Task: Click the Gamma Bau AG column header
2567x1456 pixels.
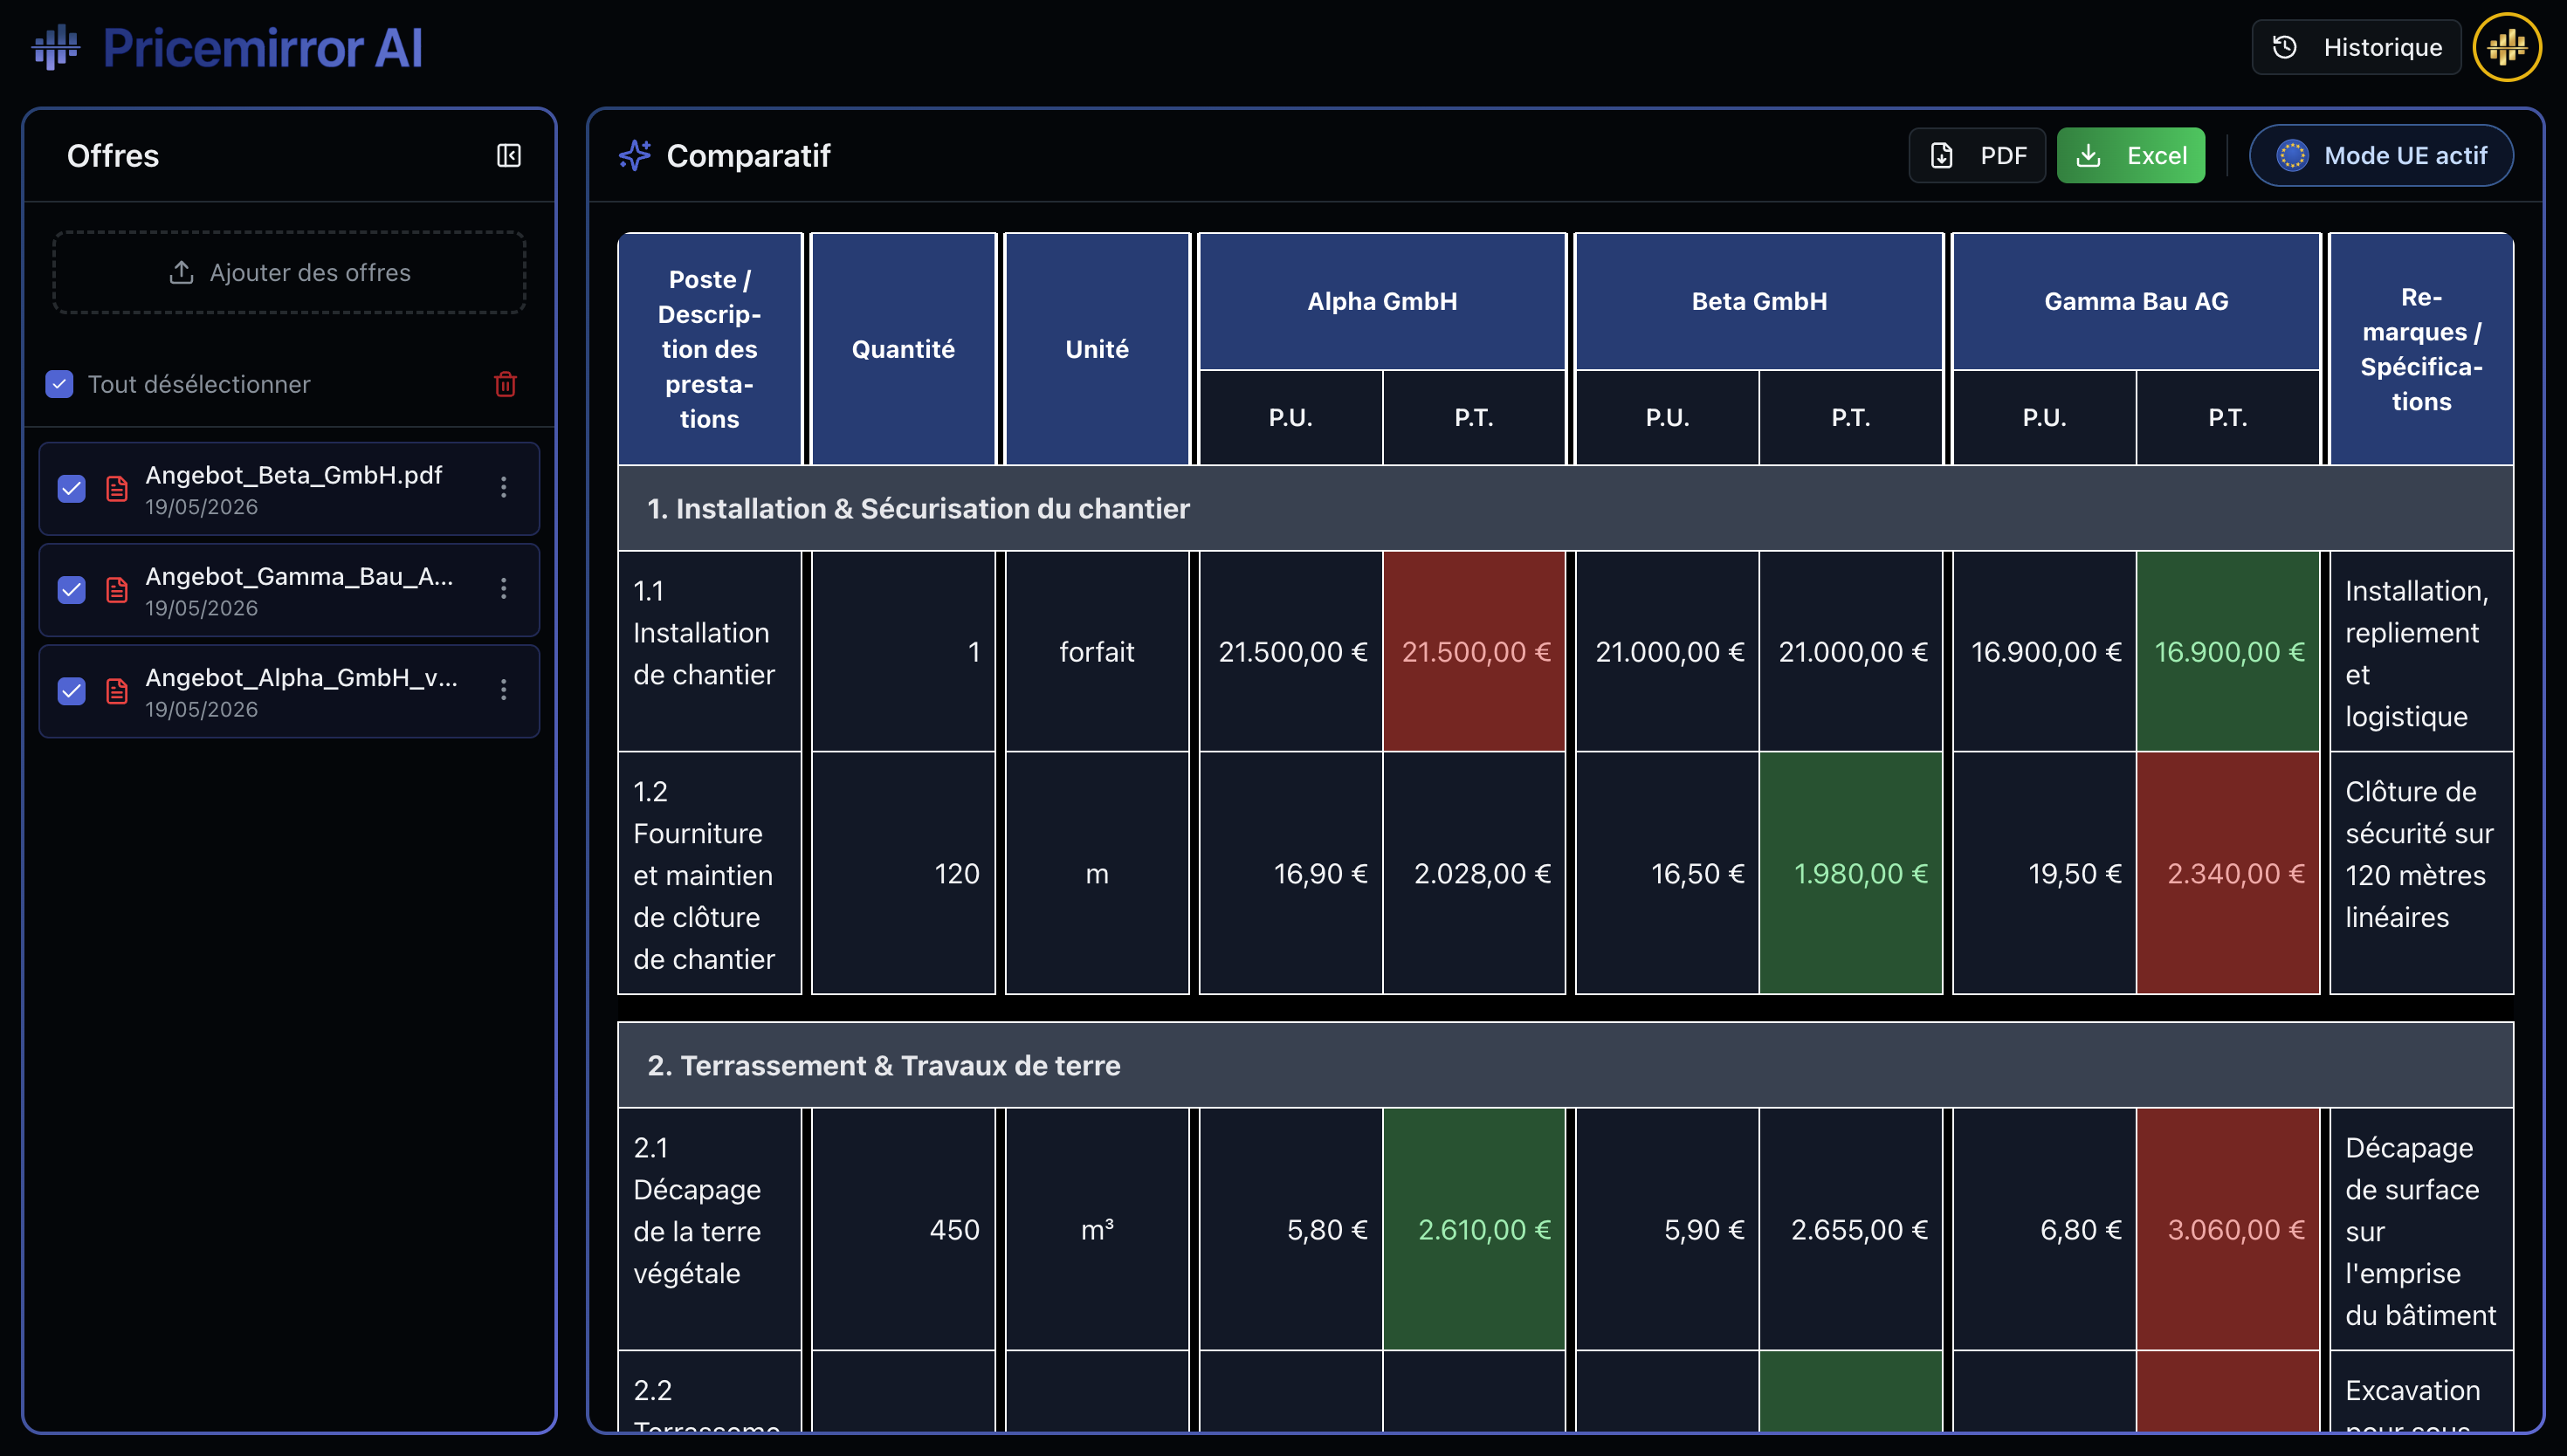Action: click(2136, 301)
